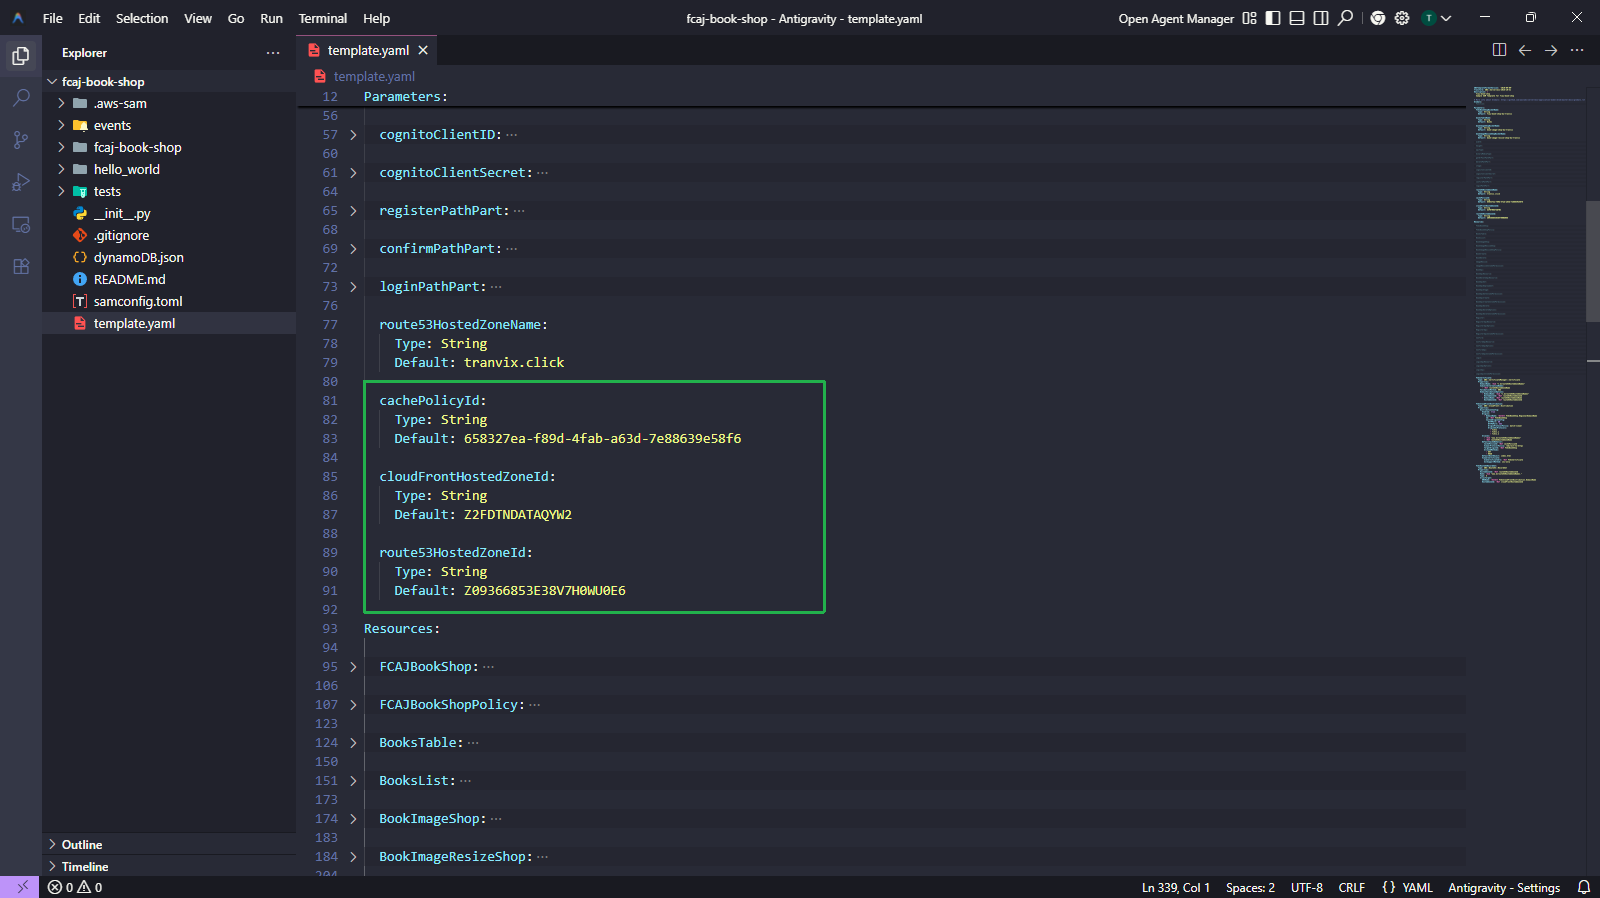Viewport: 1600px width, 898px height.
Task: Toggle the secondary side bar
Action: [1321, 18]
